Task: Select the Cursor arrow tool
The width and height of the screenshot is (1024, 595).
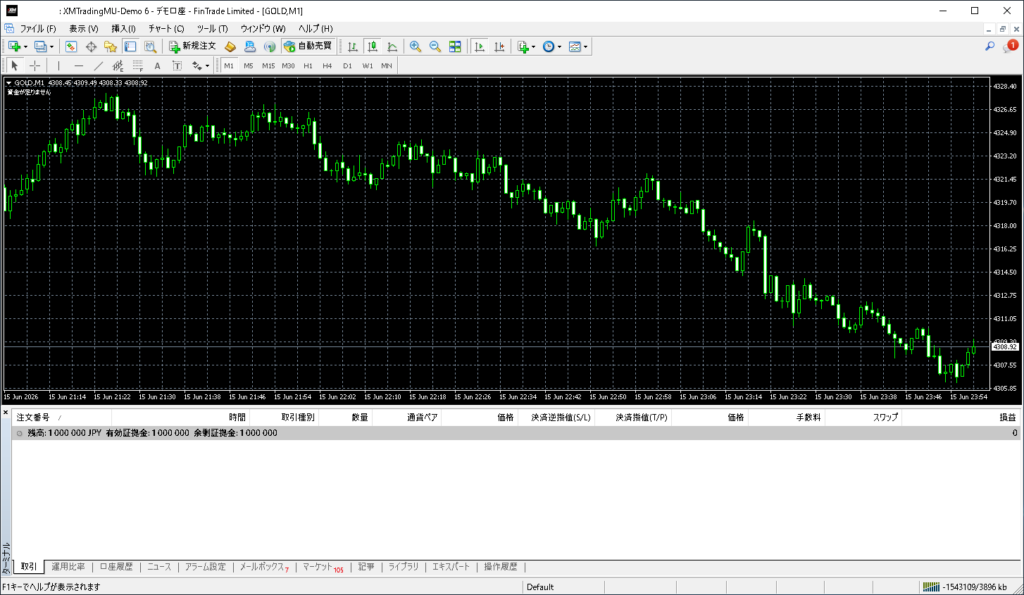Action: tap(14, 65)
